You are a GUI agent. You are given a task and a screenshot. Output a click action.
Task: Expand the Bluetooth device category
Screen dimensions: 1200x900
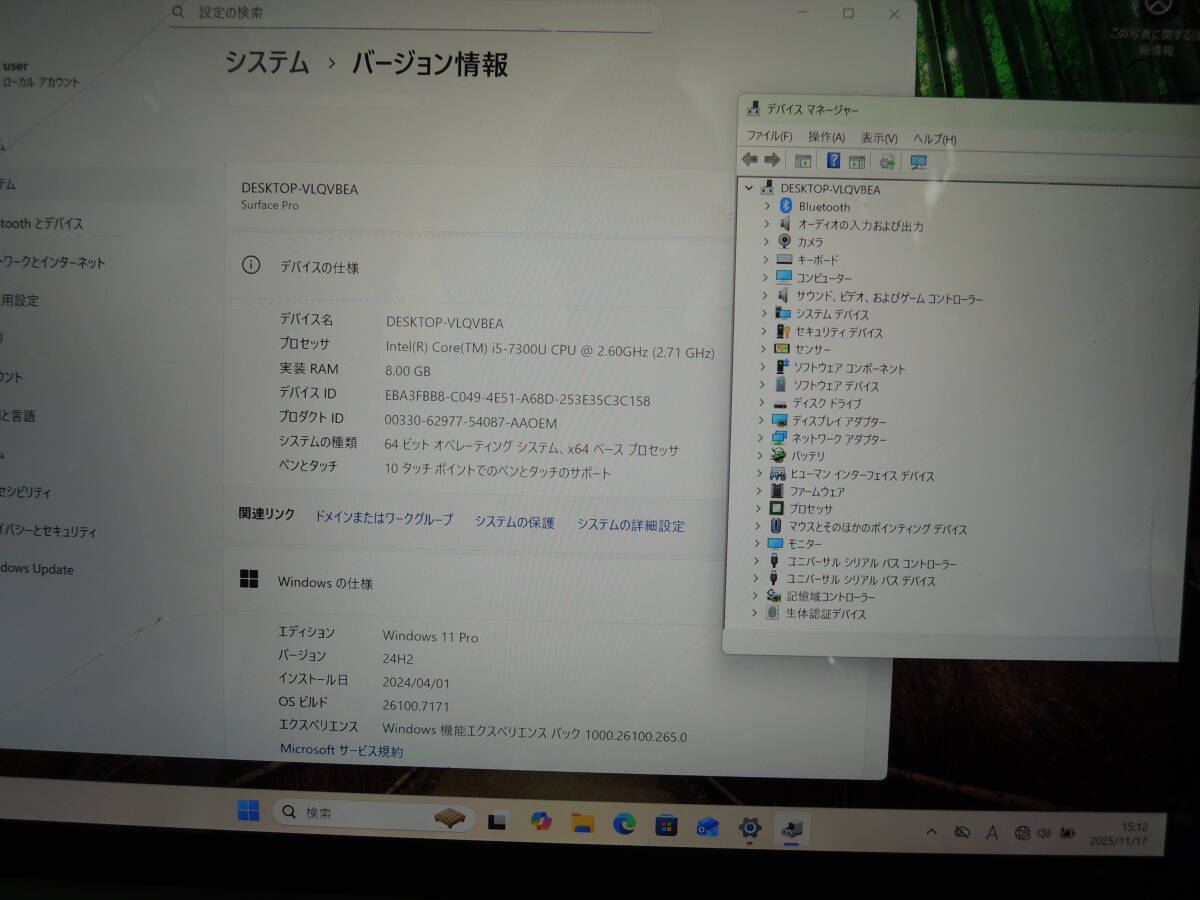click(x=767, y=206)
